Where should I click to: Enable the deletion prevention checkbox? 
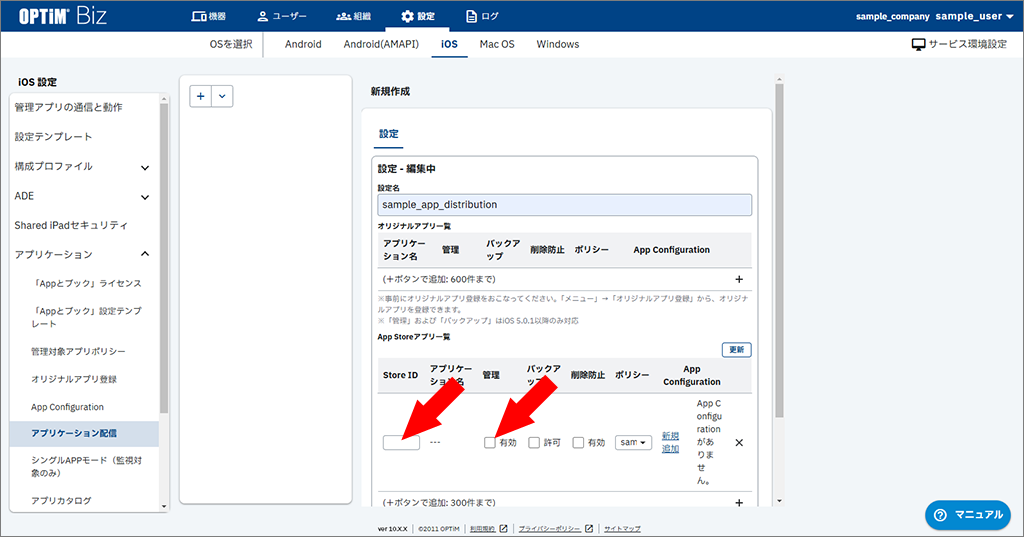[578, 443]
